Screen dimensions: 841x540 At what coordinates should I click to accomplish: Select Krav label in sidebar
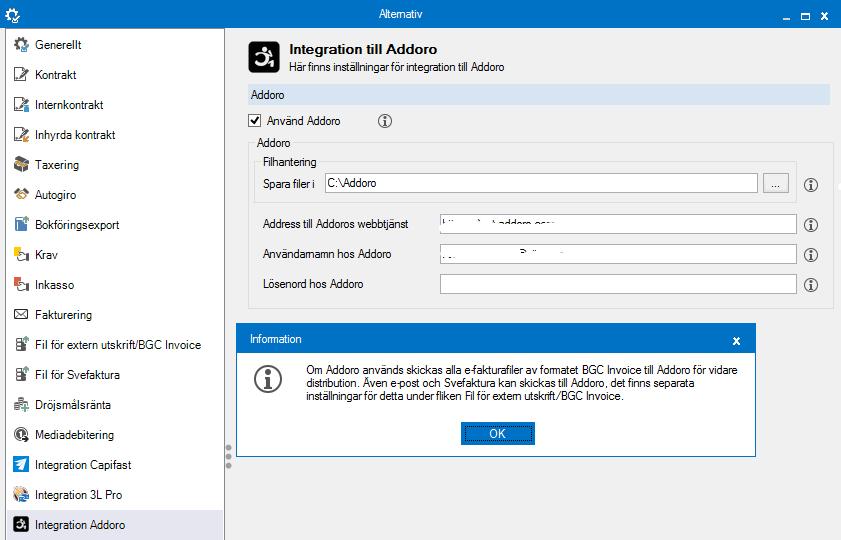pos(46,255)
